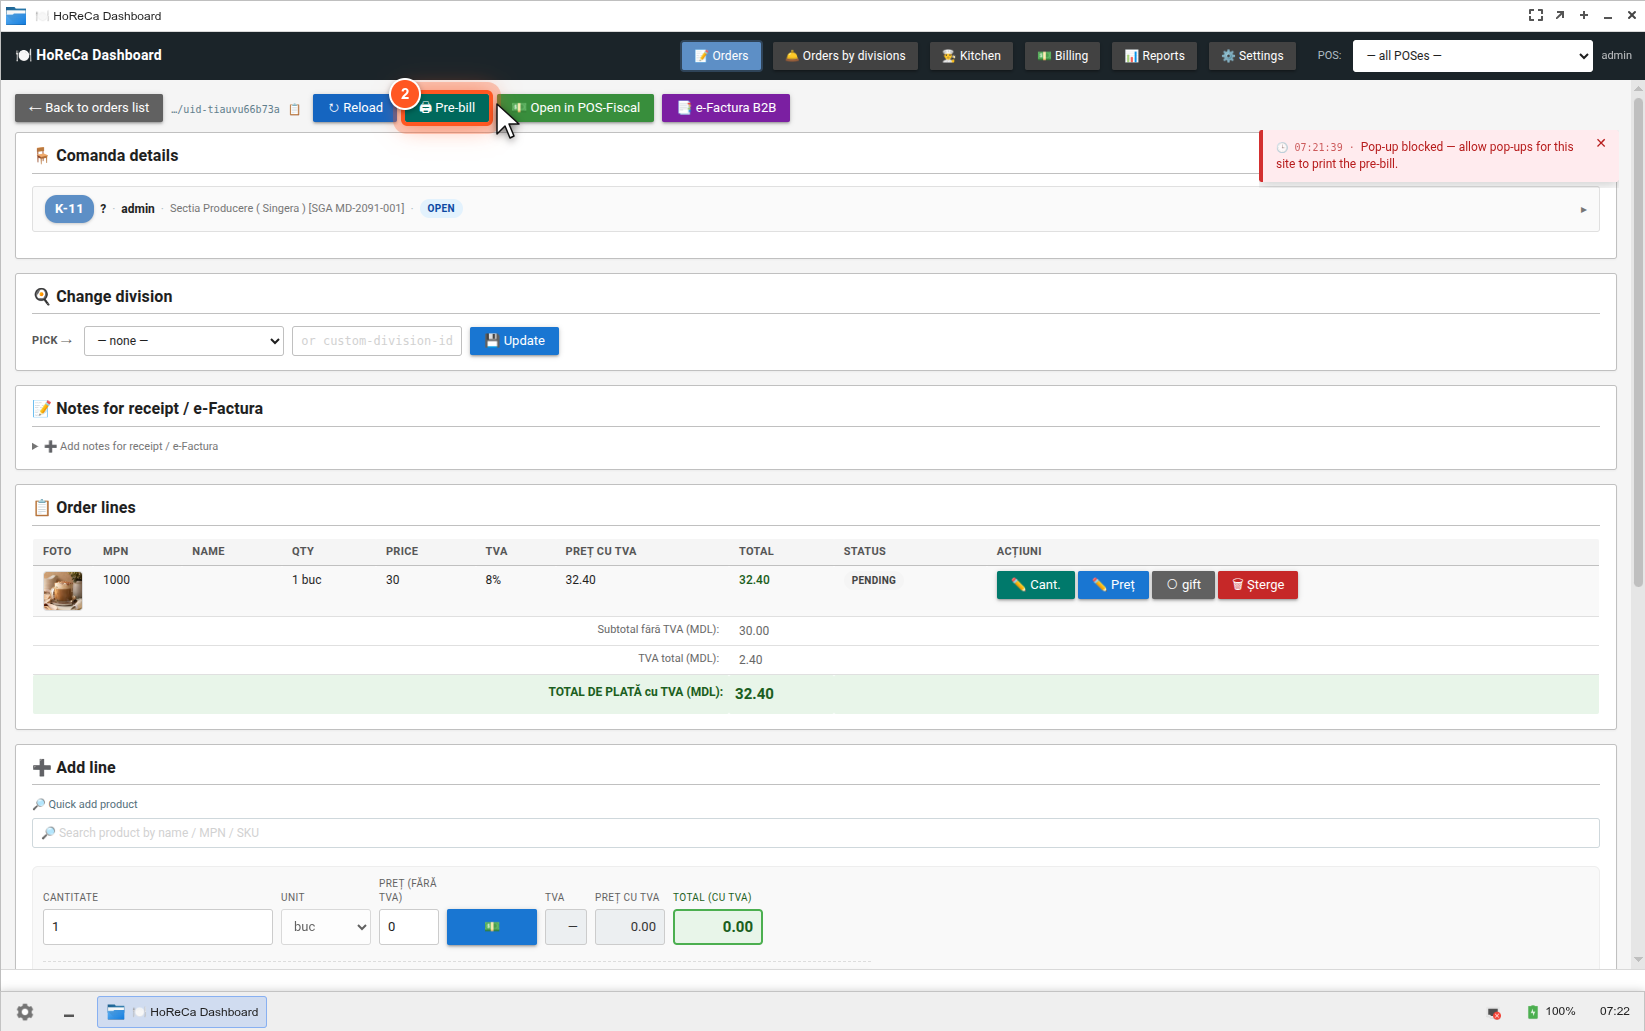Image resolution: width=1645 pixels, height=1031 pixels.
Task: Open the product photo thumbnail for MPN 1000
Action: (x=63, y=591)
